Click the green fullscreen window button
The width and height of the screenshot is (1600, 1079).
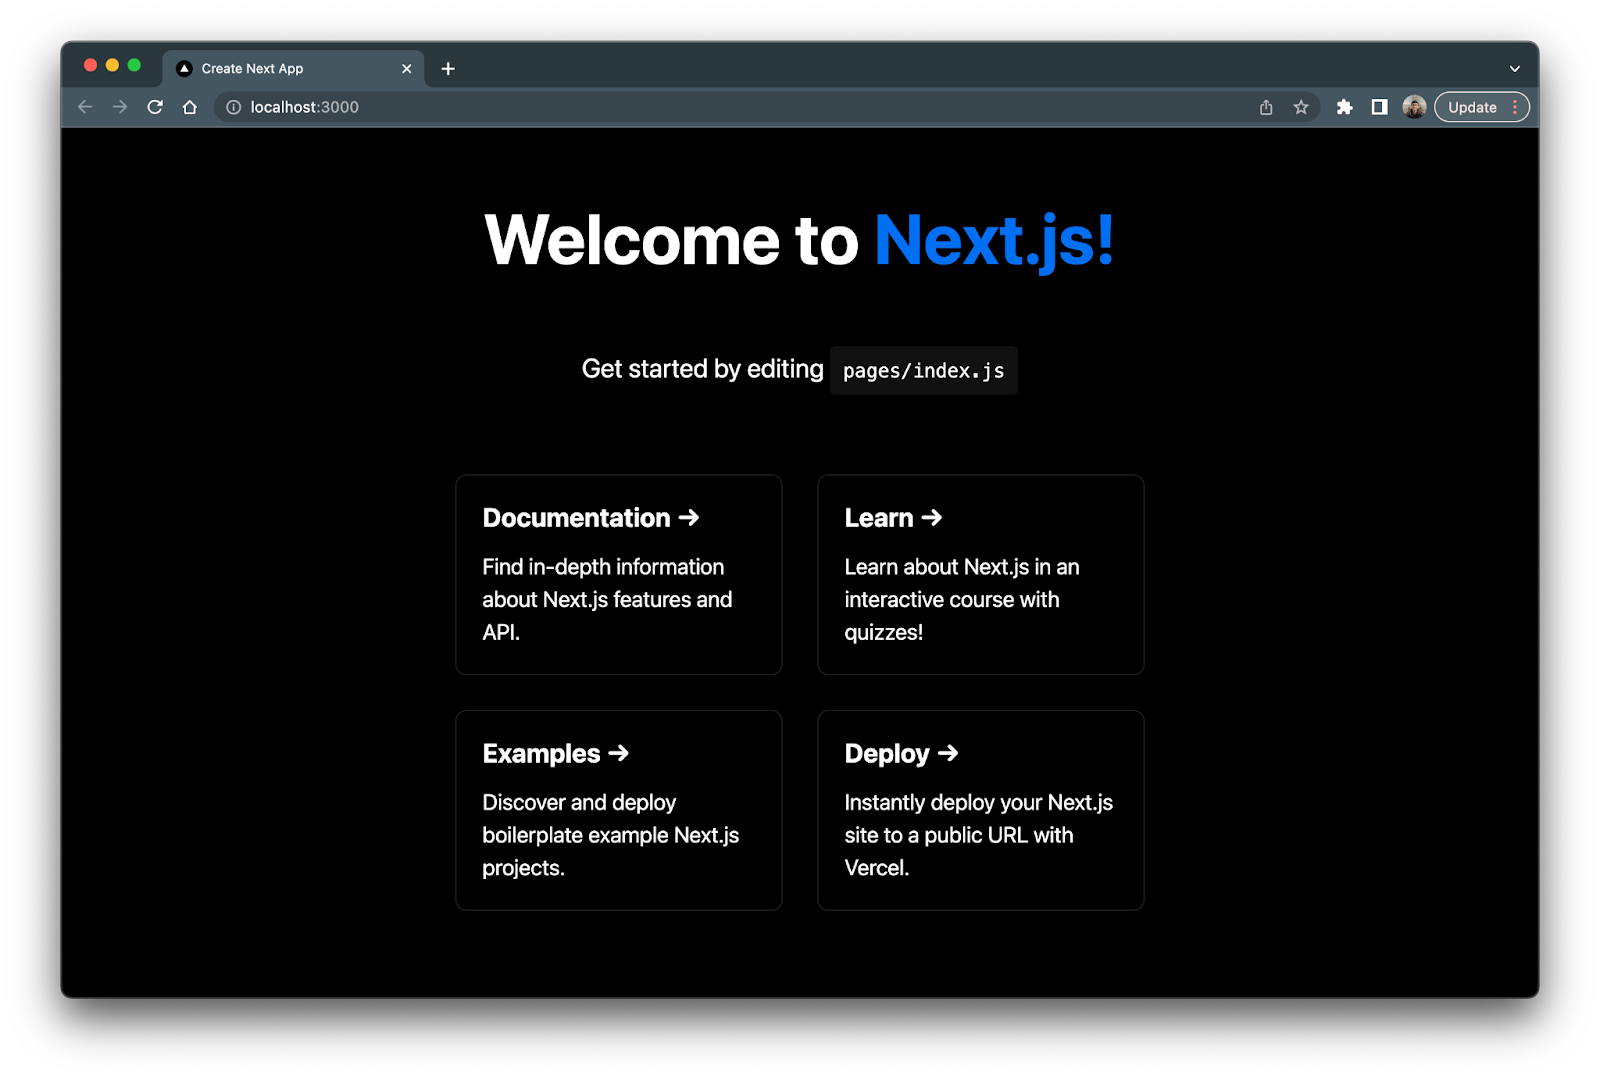(134, 65)
